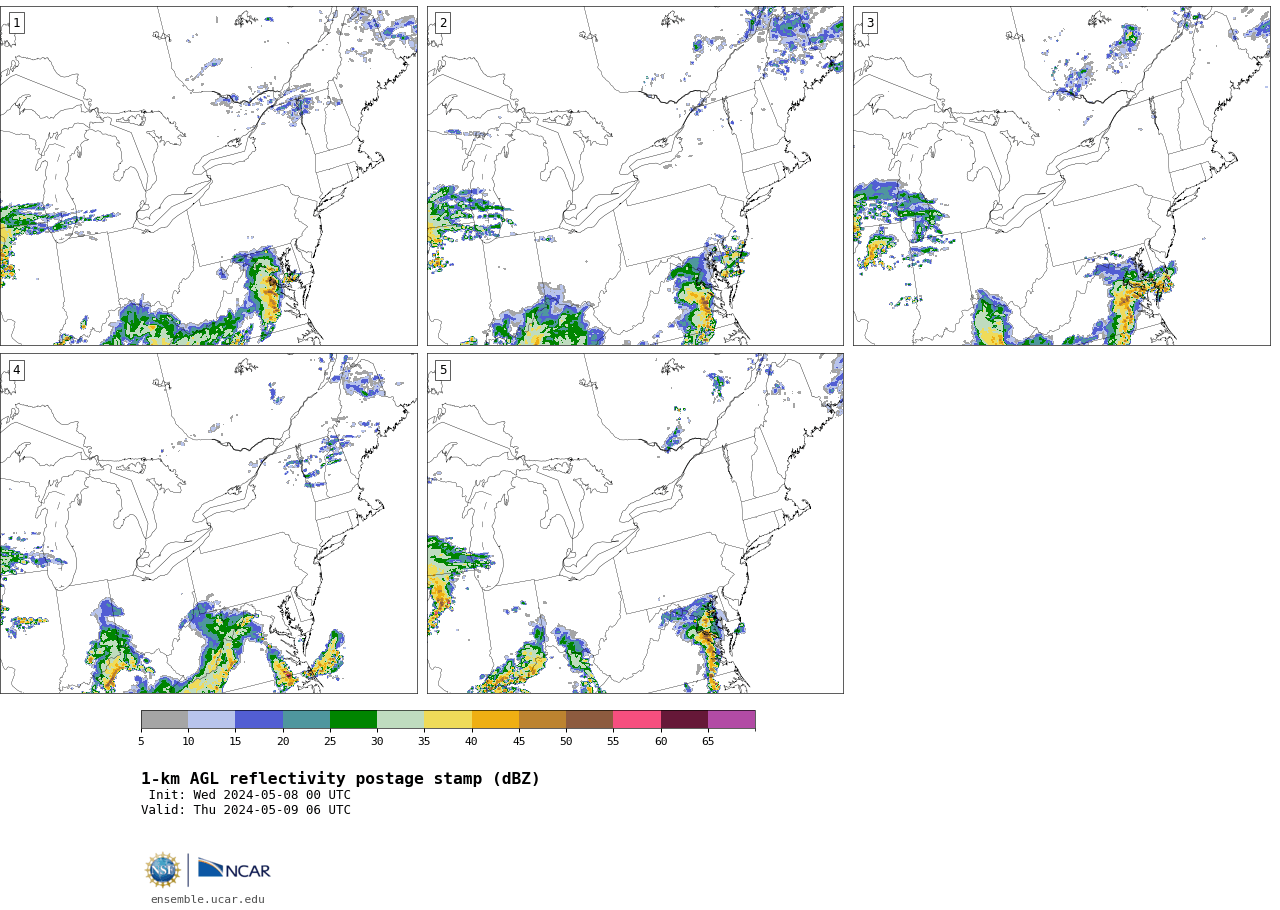Select the dark green 25-30 dBZ swatch
Viewport: 1280px width, 910px height.
pyautogui.click(x=353, y=720)
